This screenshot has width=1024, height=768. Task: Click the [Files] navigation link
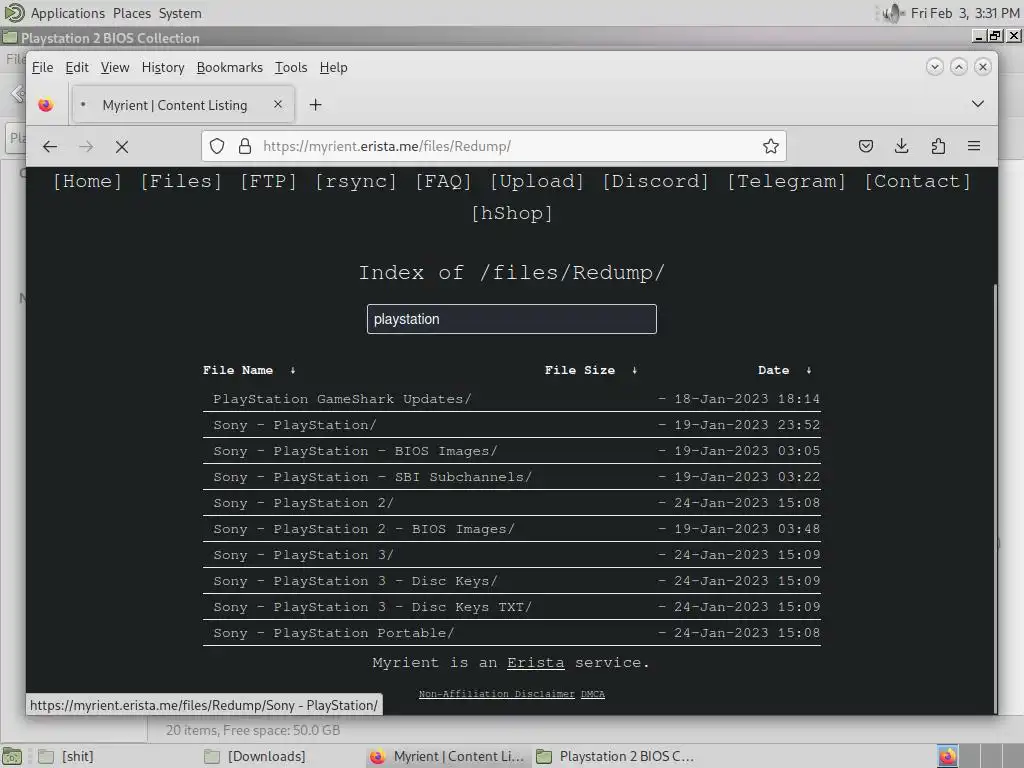[181, 182]
